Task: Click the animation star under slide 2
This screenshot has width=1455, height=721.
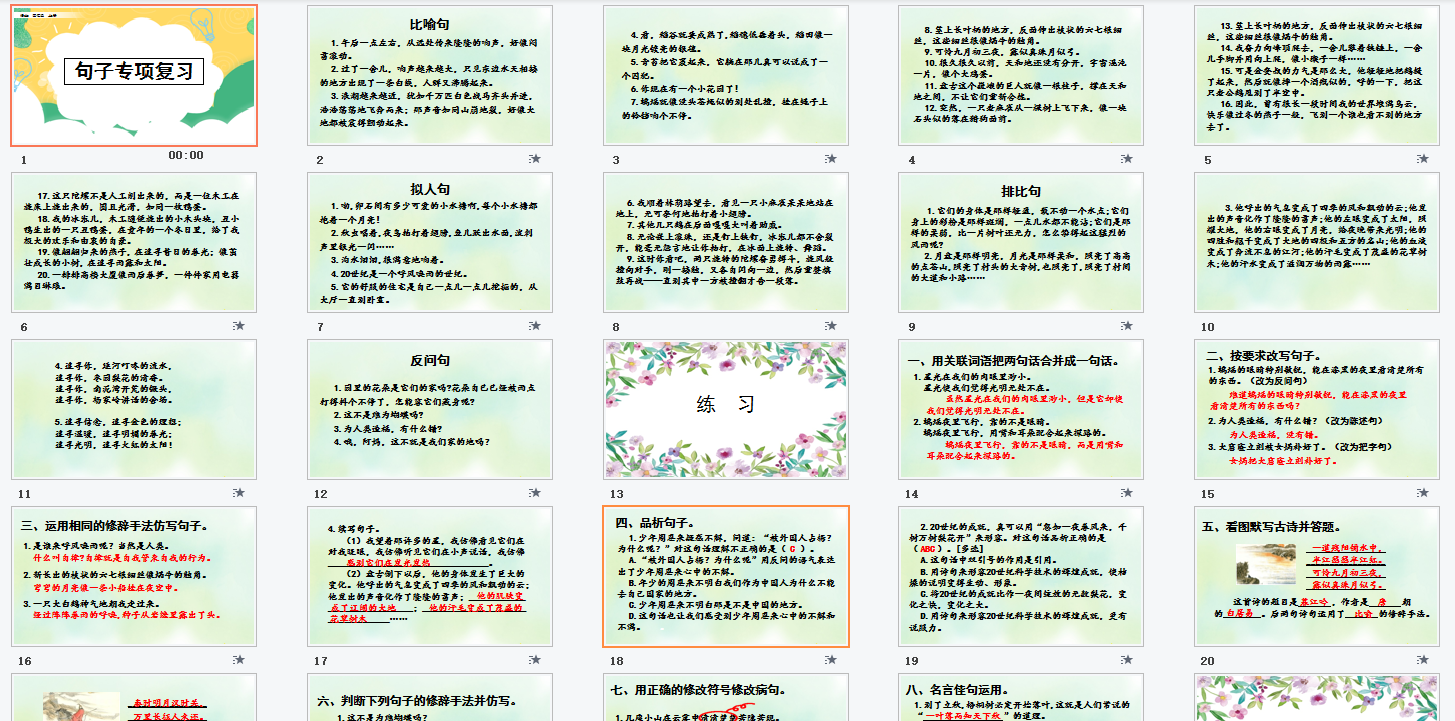Action: pos(536,159)
